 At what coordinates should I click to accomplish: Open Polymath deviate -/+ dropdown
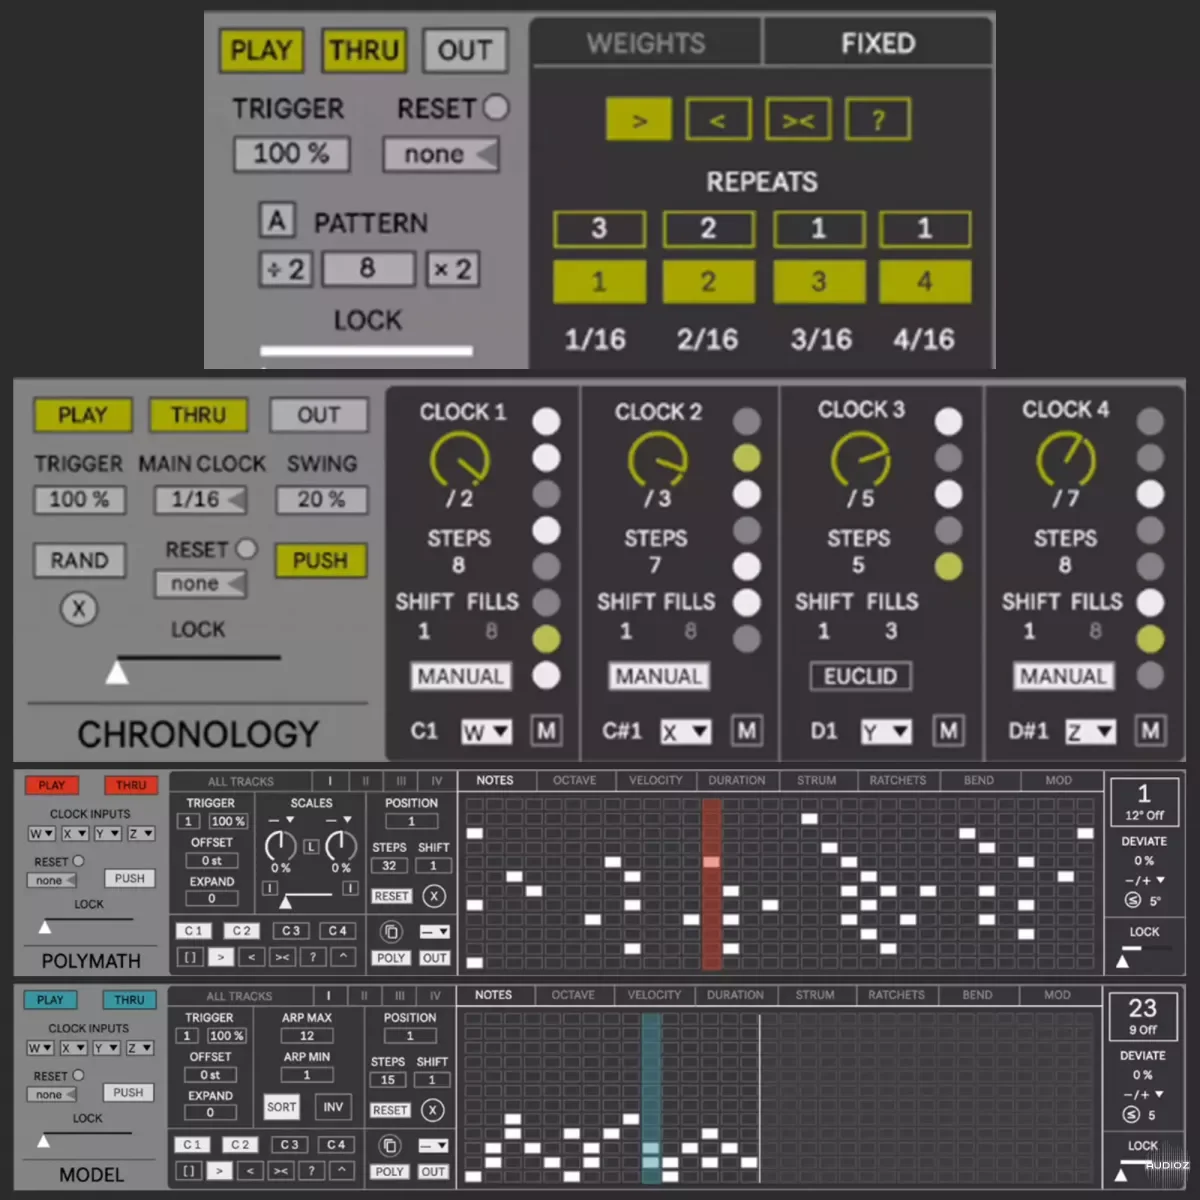(1144, 880)
